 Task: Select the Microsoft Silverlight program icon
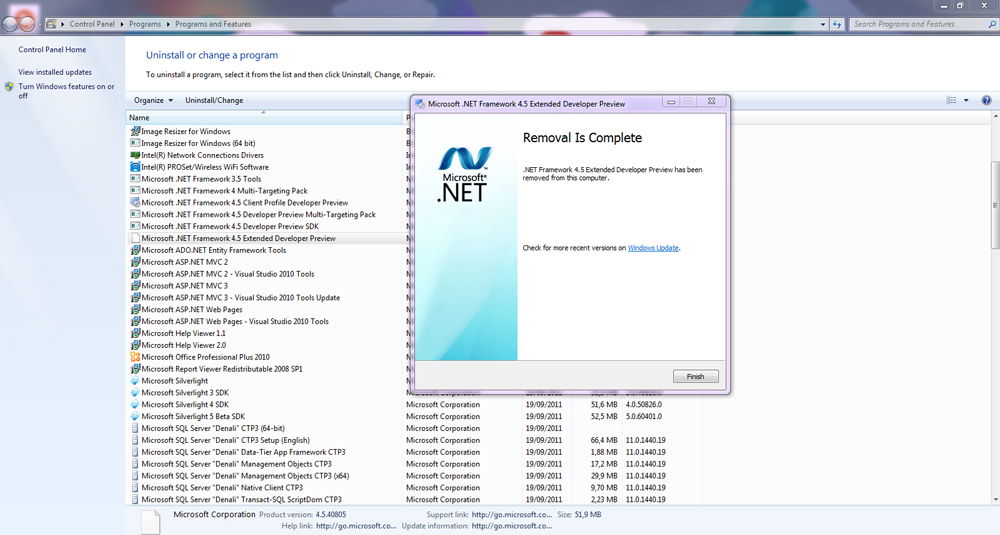(x=135, y=381)
